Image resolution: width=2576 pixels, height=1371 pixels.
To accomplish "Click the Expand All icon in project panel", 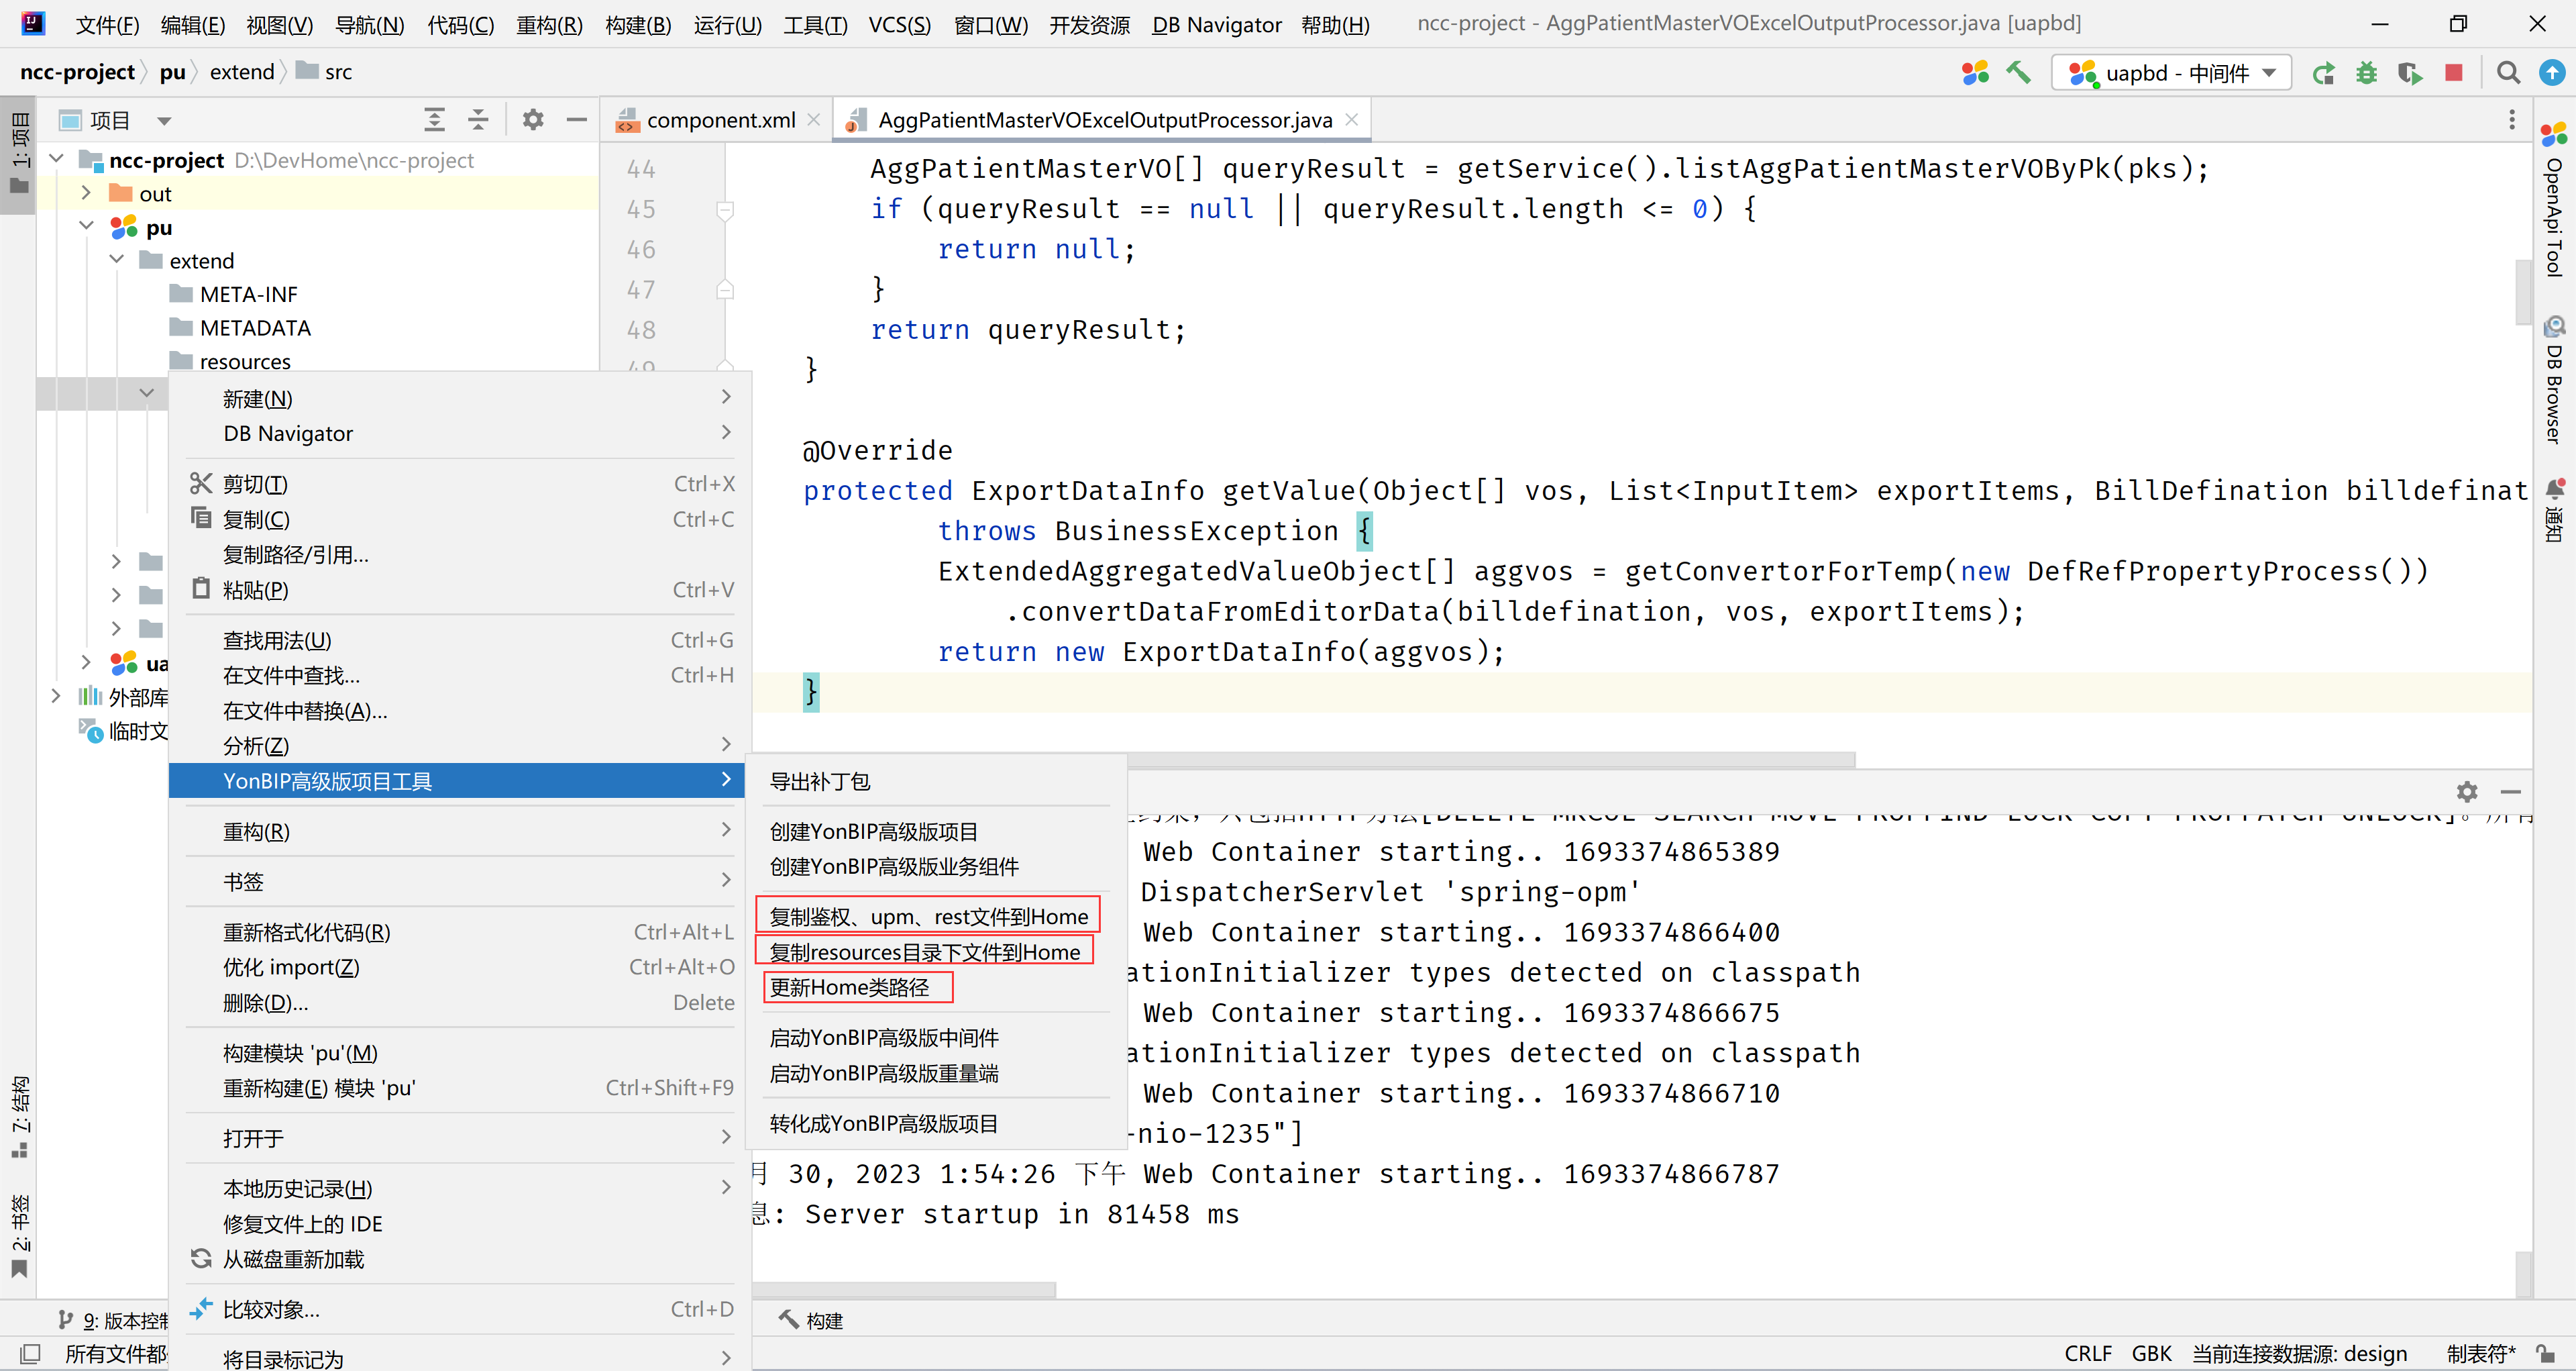I will tap(434, 120).
